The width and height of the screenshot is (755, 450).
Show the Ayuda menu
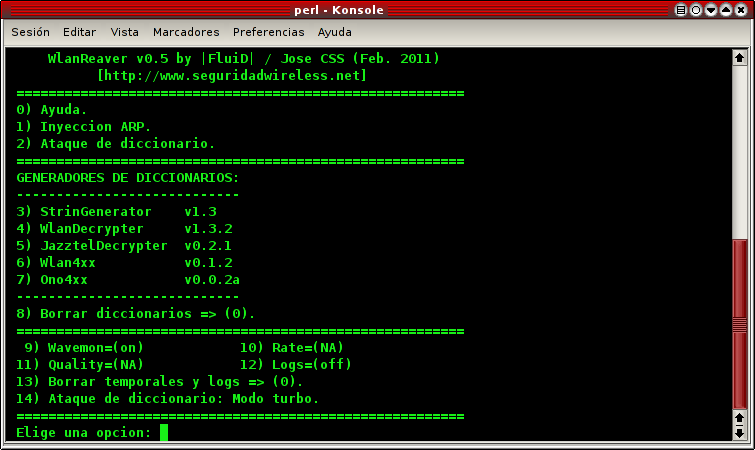pos(334,32)
